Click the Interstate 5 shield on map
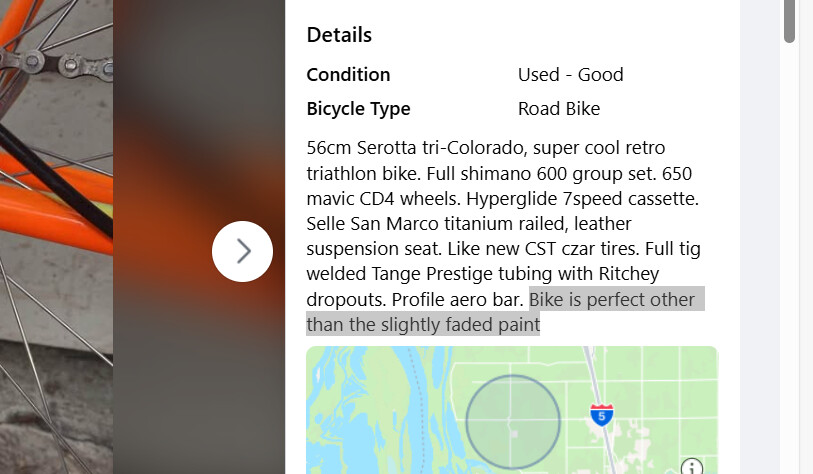 point(601,415)
